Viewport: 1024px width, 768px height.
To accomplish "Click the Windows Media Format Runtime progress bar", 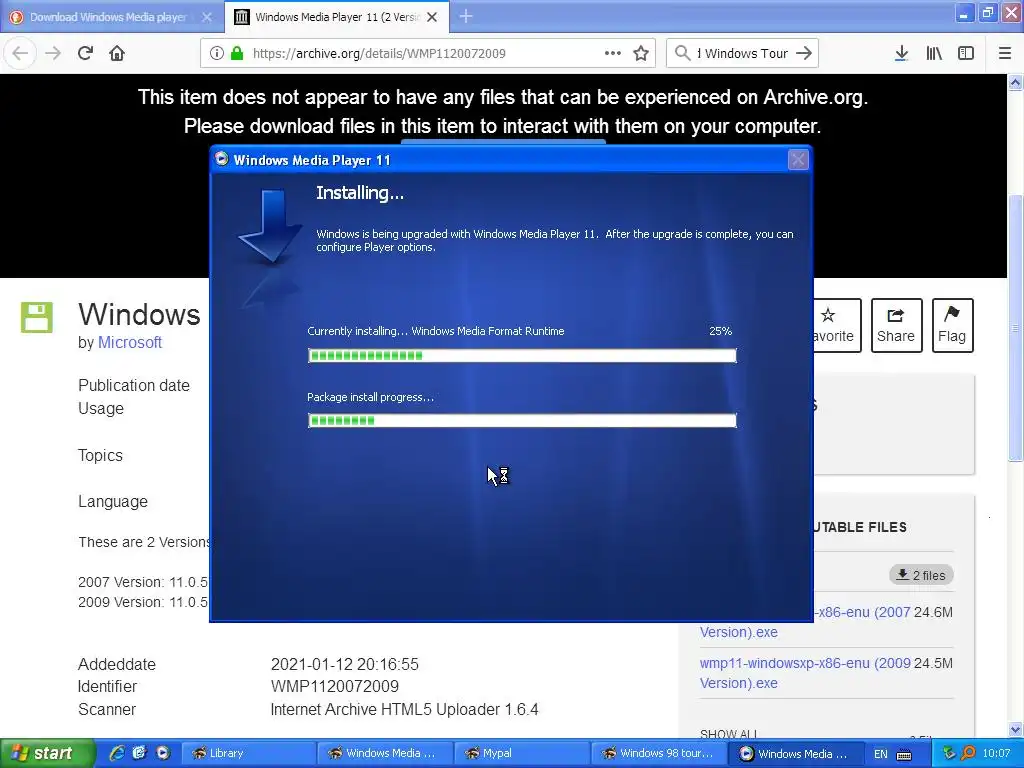I will [x=522, y=355].
